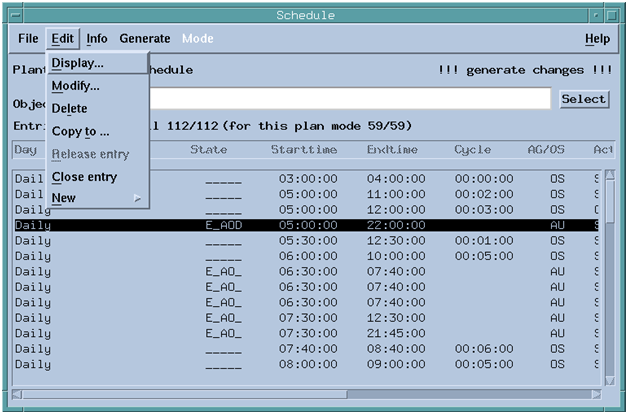628x414 pixels.
Task: Open the File menu
Action: [x=28, y=39]
